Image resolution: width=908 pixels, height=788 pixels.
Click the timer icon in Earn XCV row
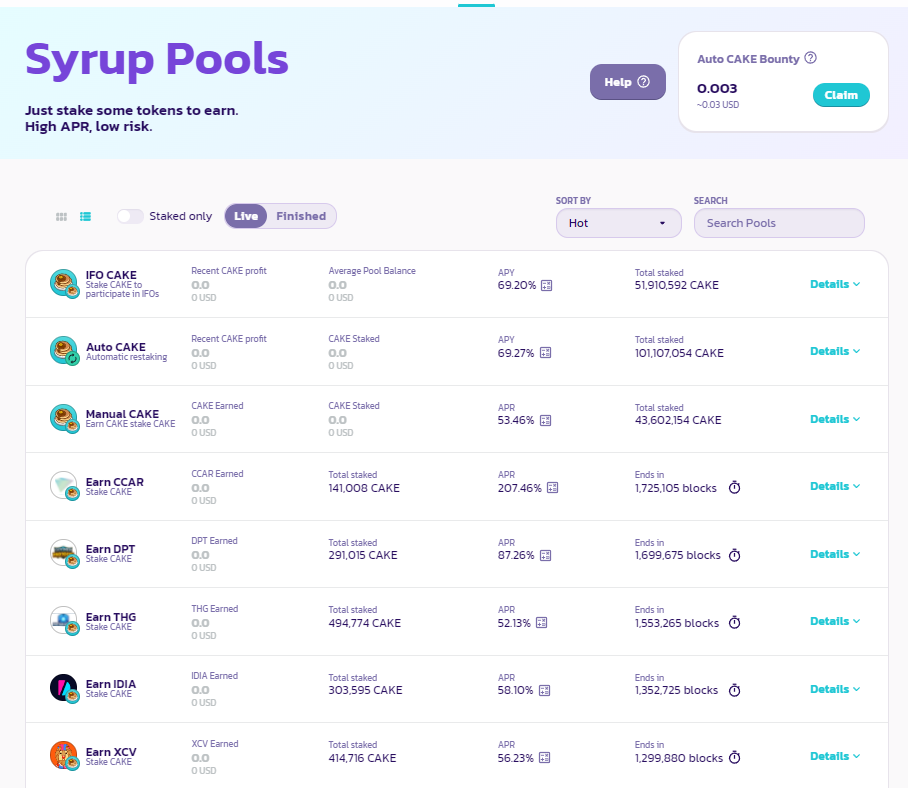pyautogui.click(x=734, y=757)
